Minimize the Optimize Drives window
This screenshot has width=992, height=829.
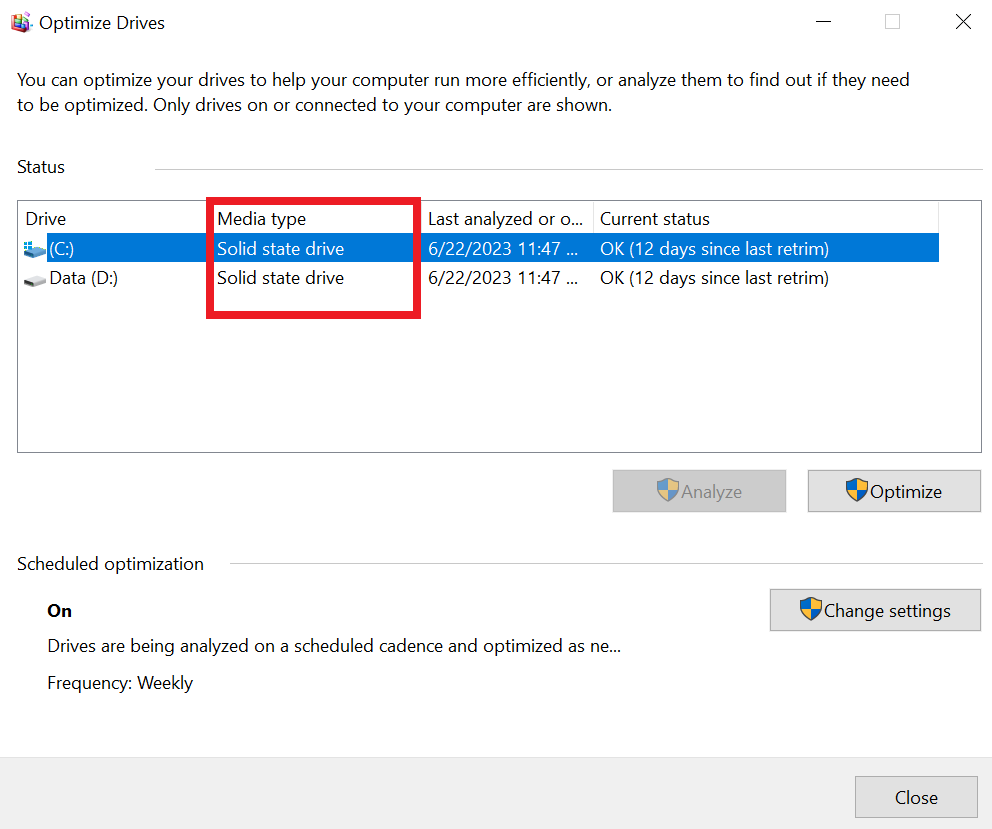click(x=823, y=22)
